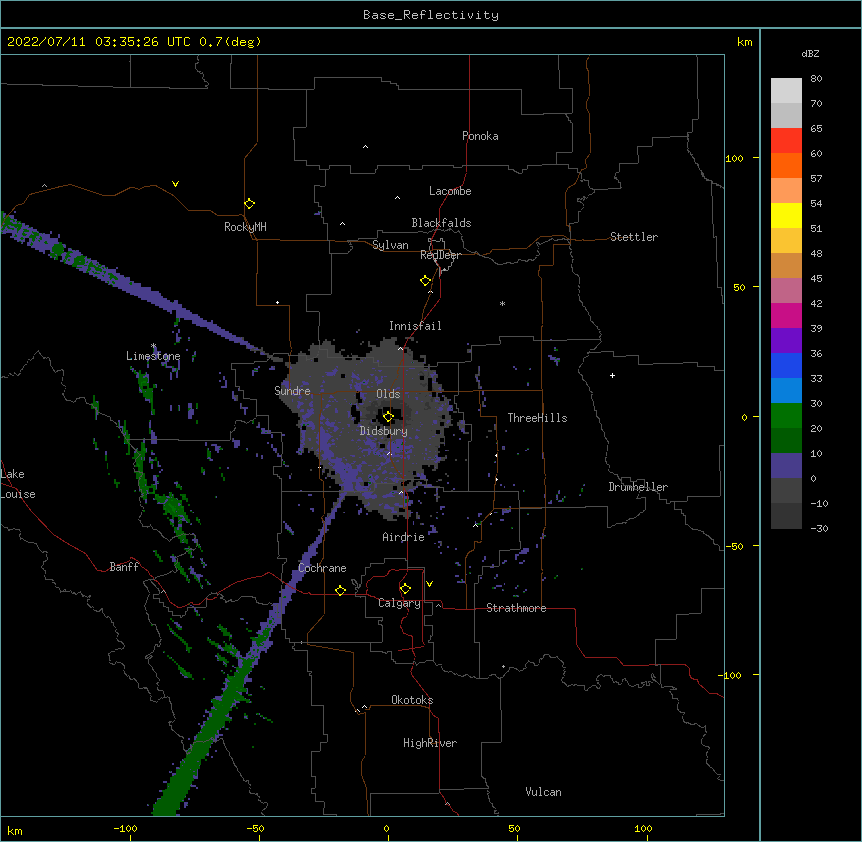
Task: Click the white asterisk east of Innisfail
Action: [502, 303]
